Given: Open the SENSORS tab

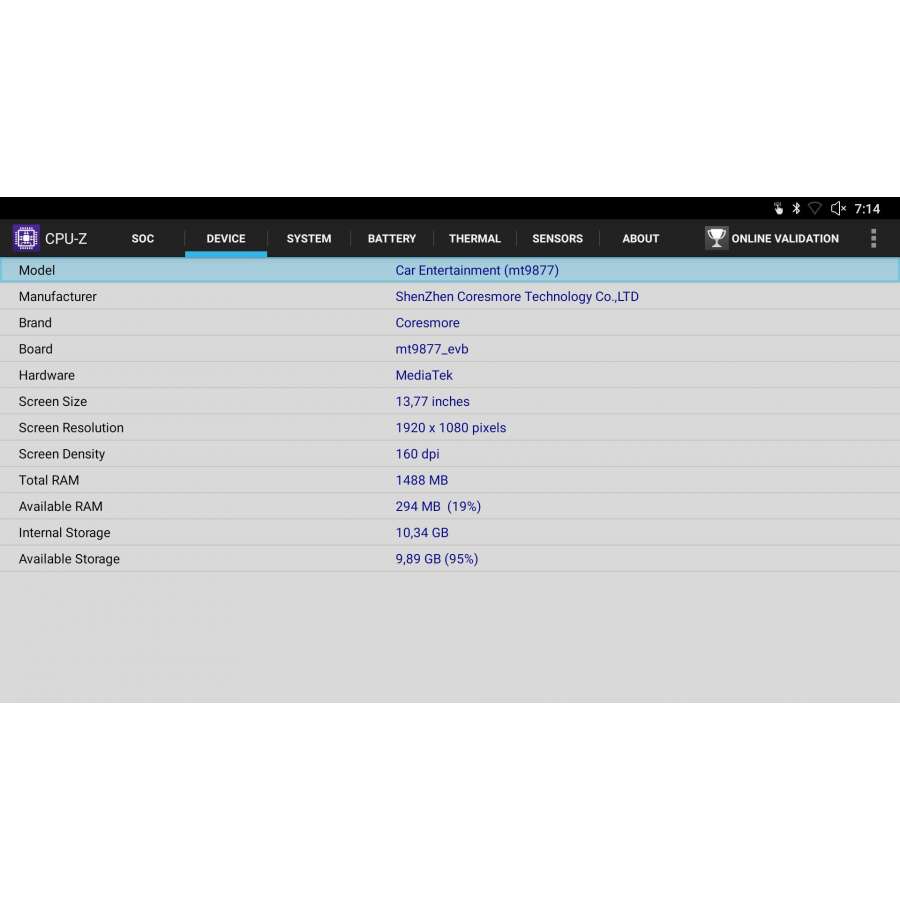Looking at the screenshot, I should [557, 238].
